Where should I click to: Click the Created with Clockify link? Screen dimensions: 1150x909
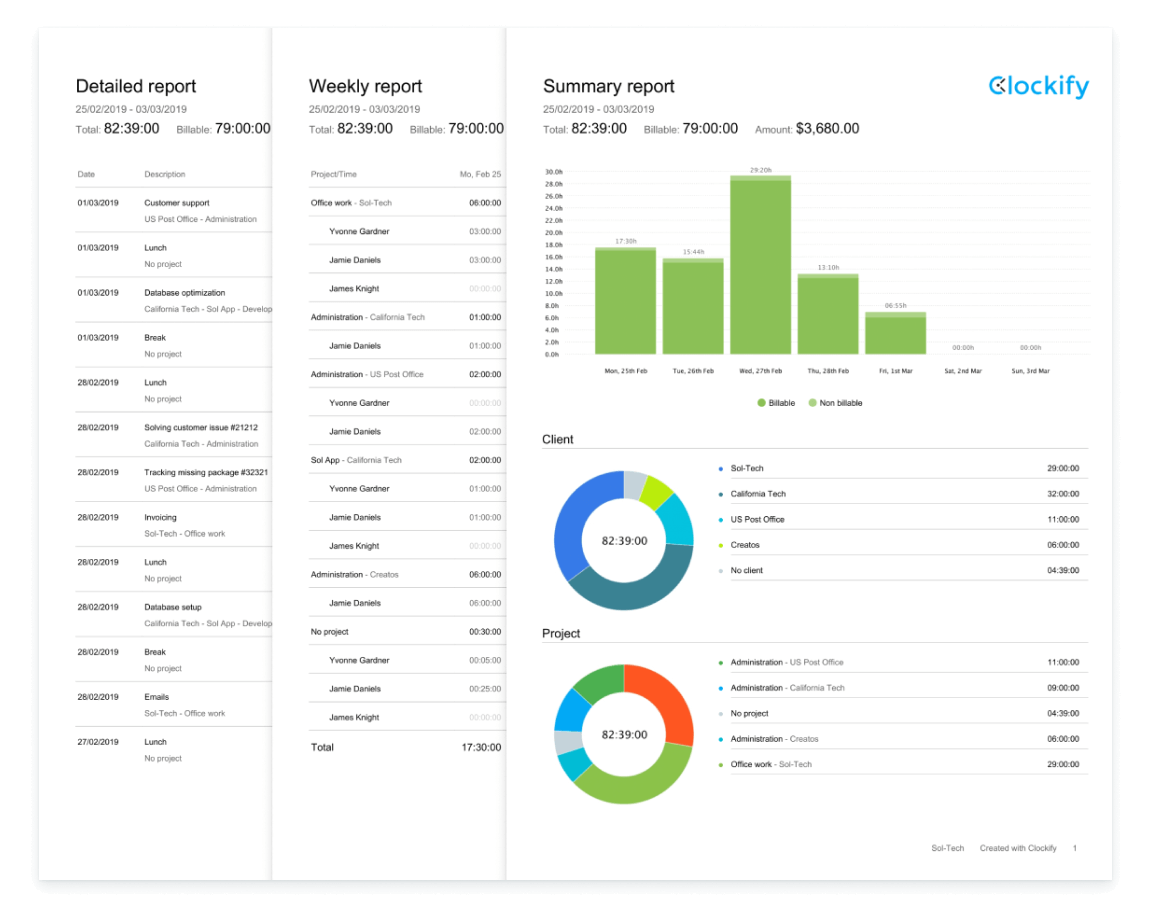pyautogui.click(x=1017, y=847)
